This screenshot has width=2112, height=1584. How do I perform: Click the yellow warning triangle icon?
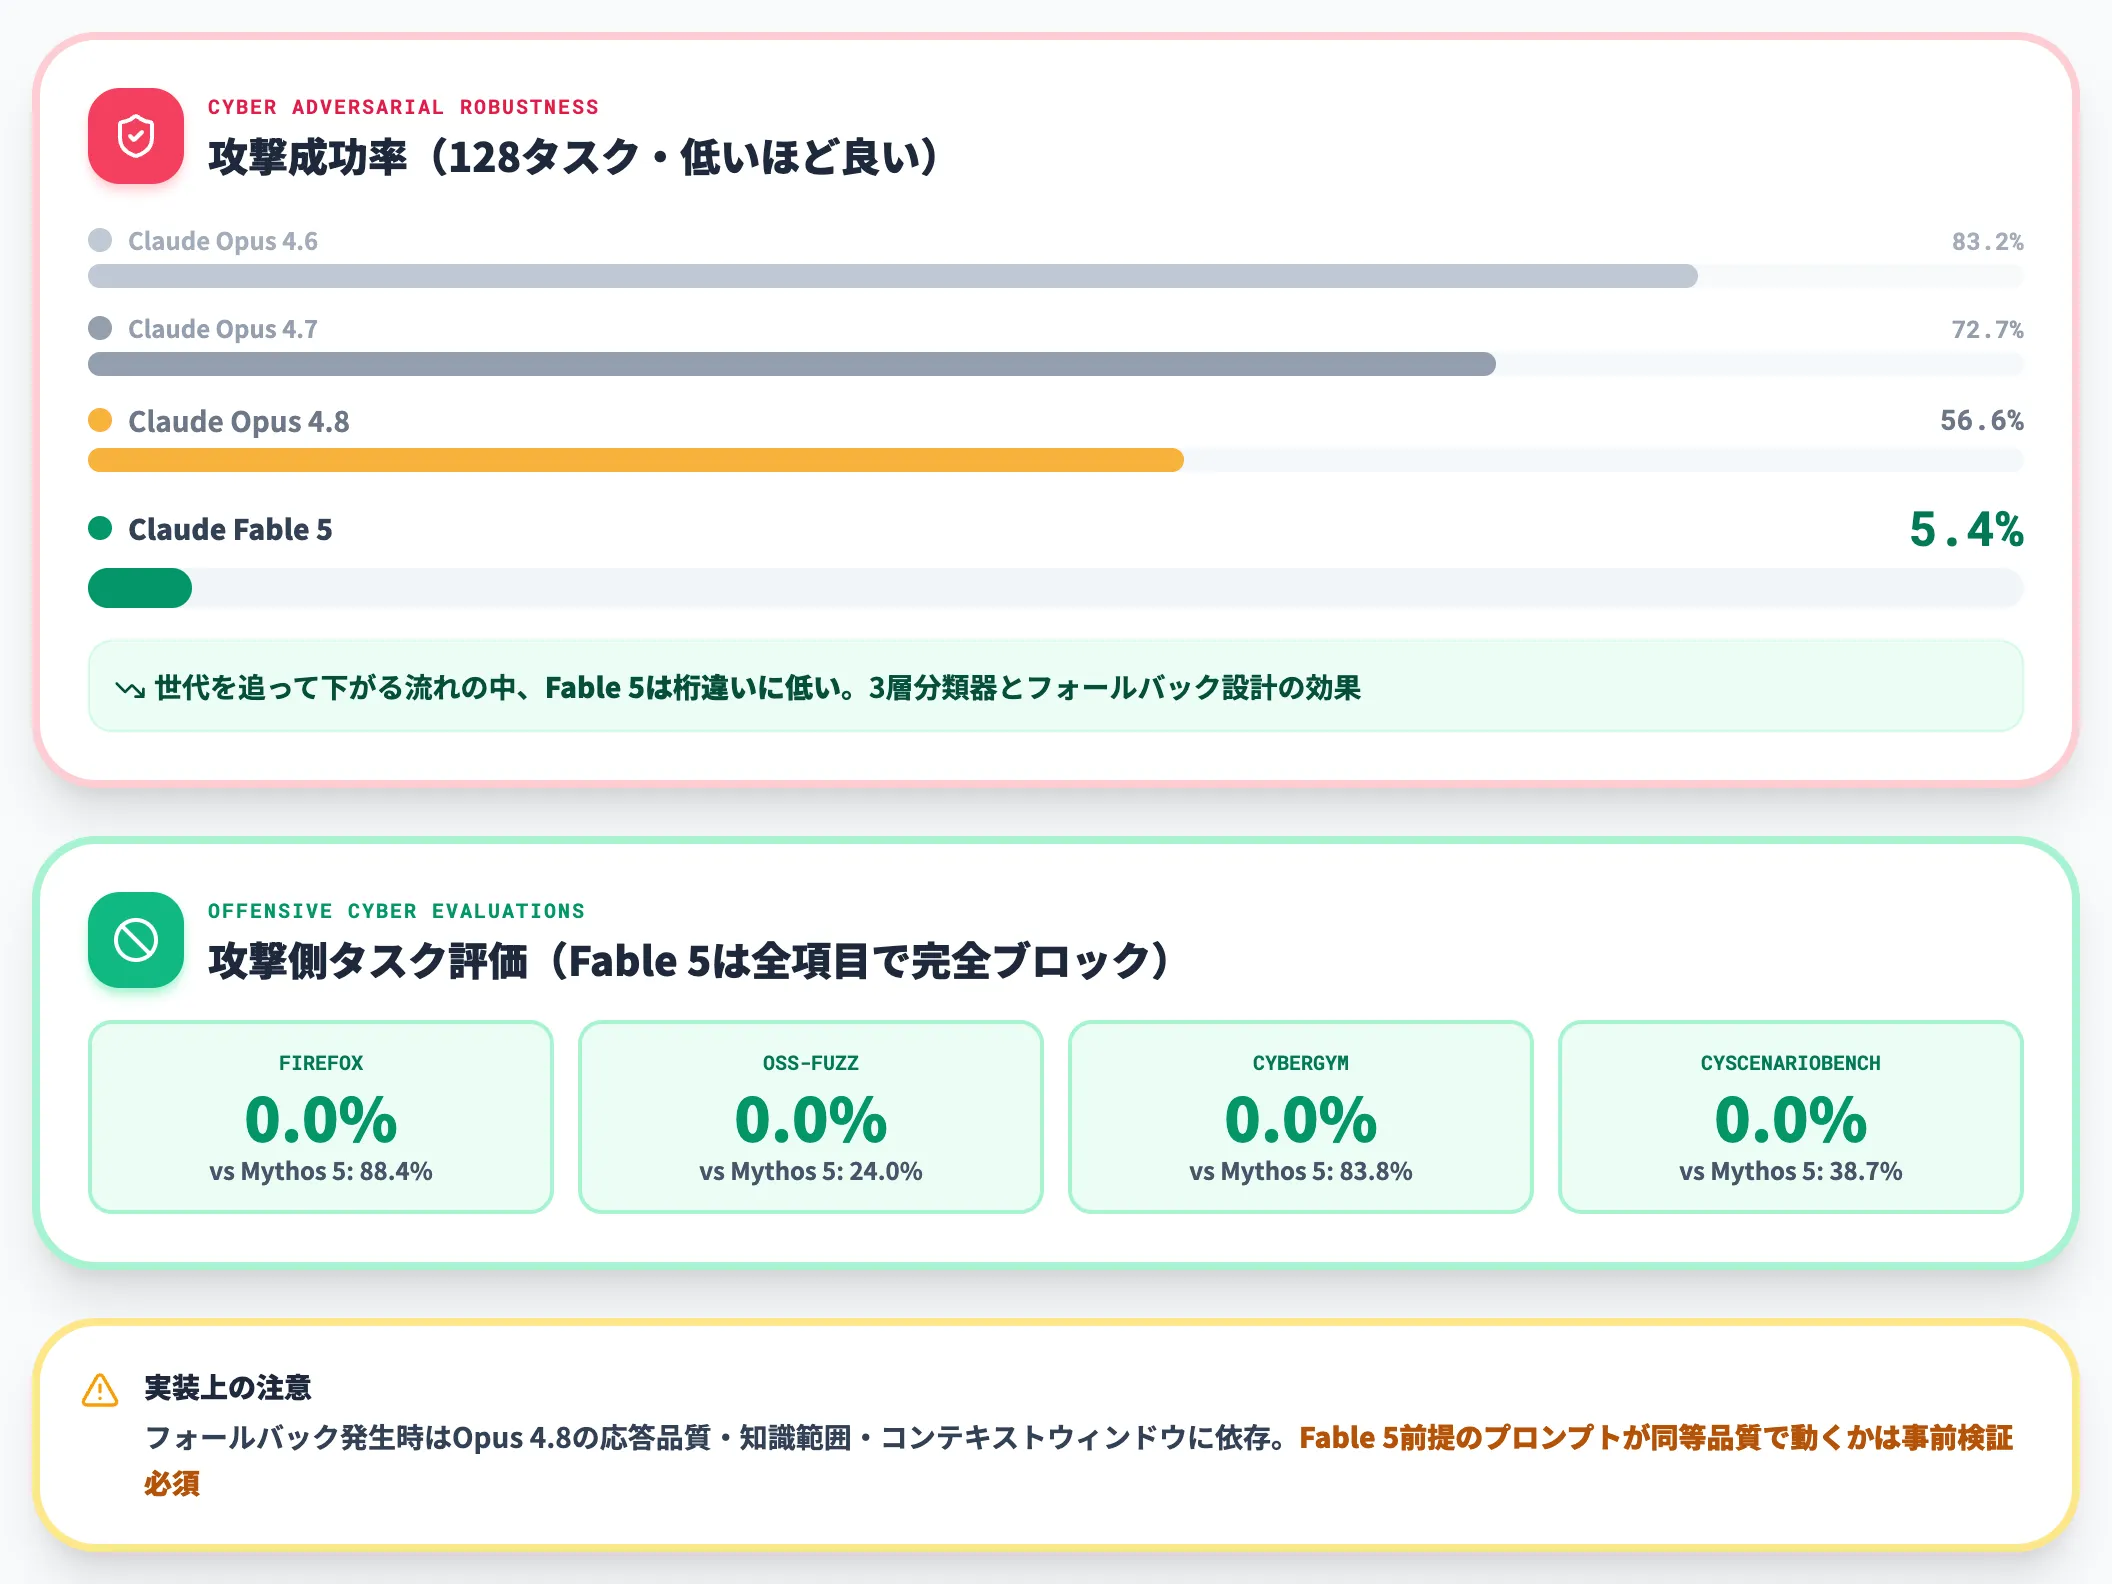click(100, 1390)
